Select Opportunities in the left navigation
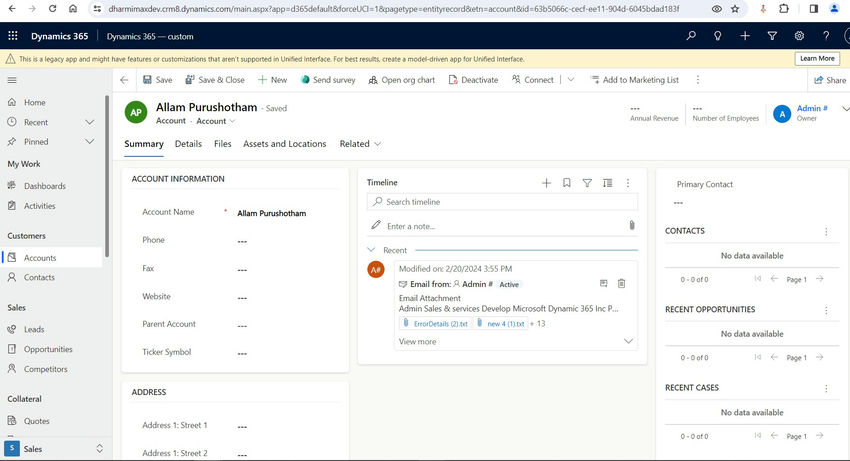 click(48, 349)
